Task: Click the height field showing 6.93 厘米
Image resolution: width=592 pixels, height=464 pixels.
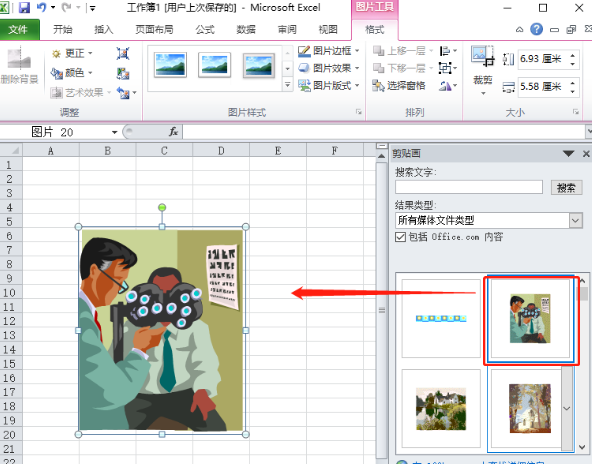Action: (542, 59)
